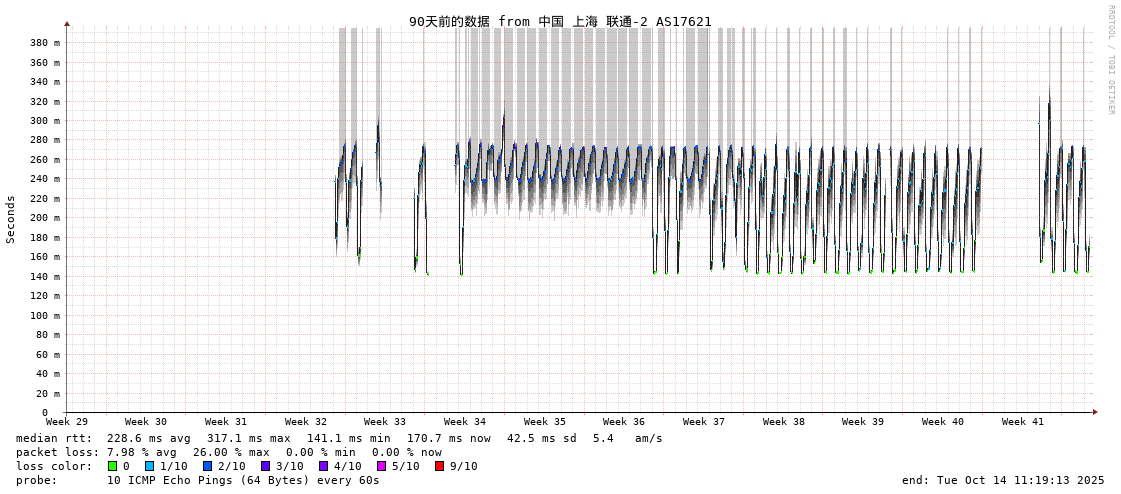
Task: Click the 42.5 ms sd value
Action: (x=543, y=438)
